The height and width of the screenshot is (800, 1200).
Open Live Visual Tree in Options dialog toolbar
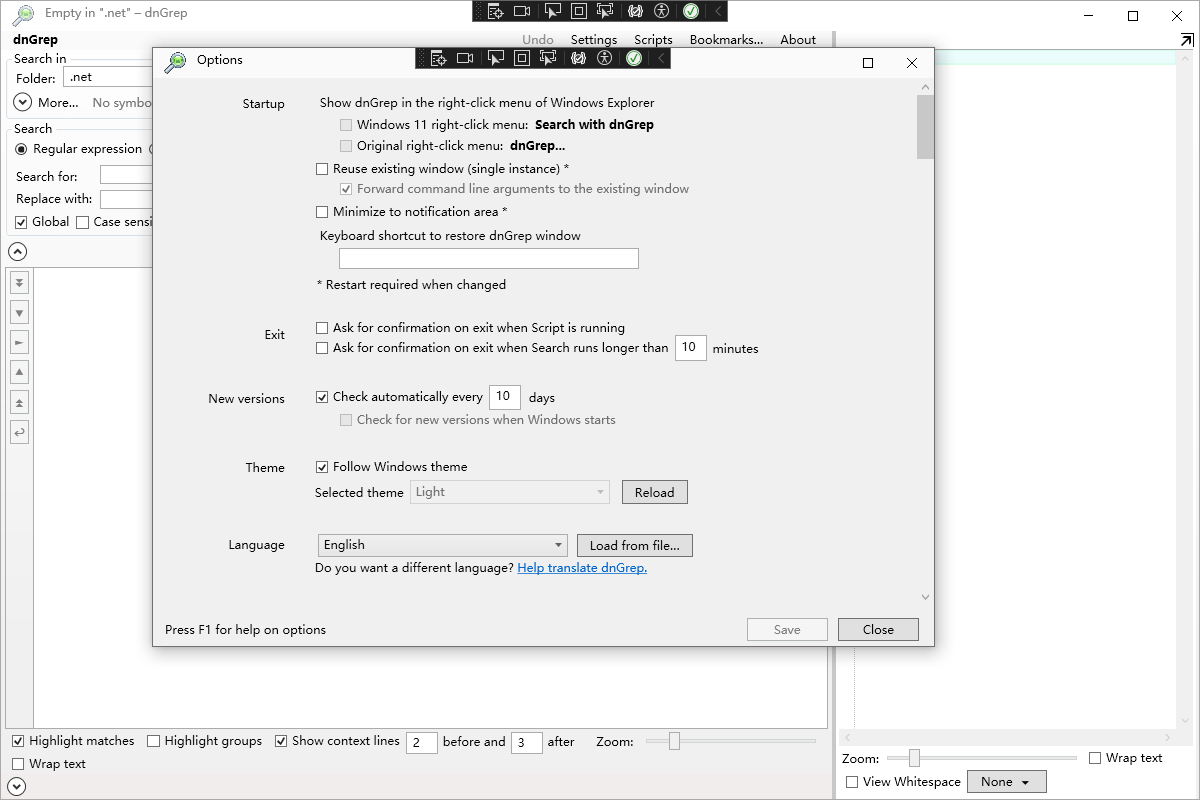pos(437,58)
